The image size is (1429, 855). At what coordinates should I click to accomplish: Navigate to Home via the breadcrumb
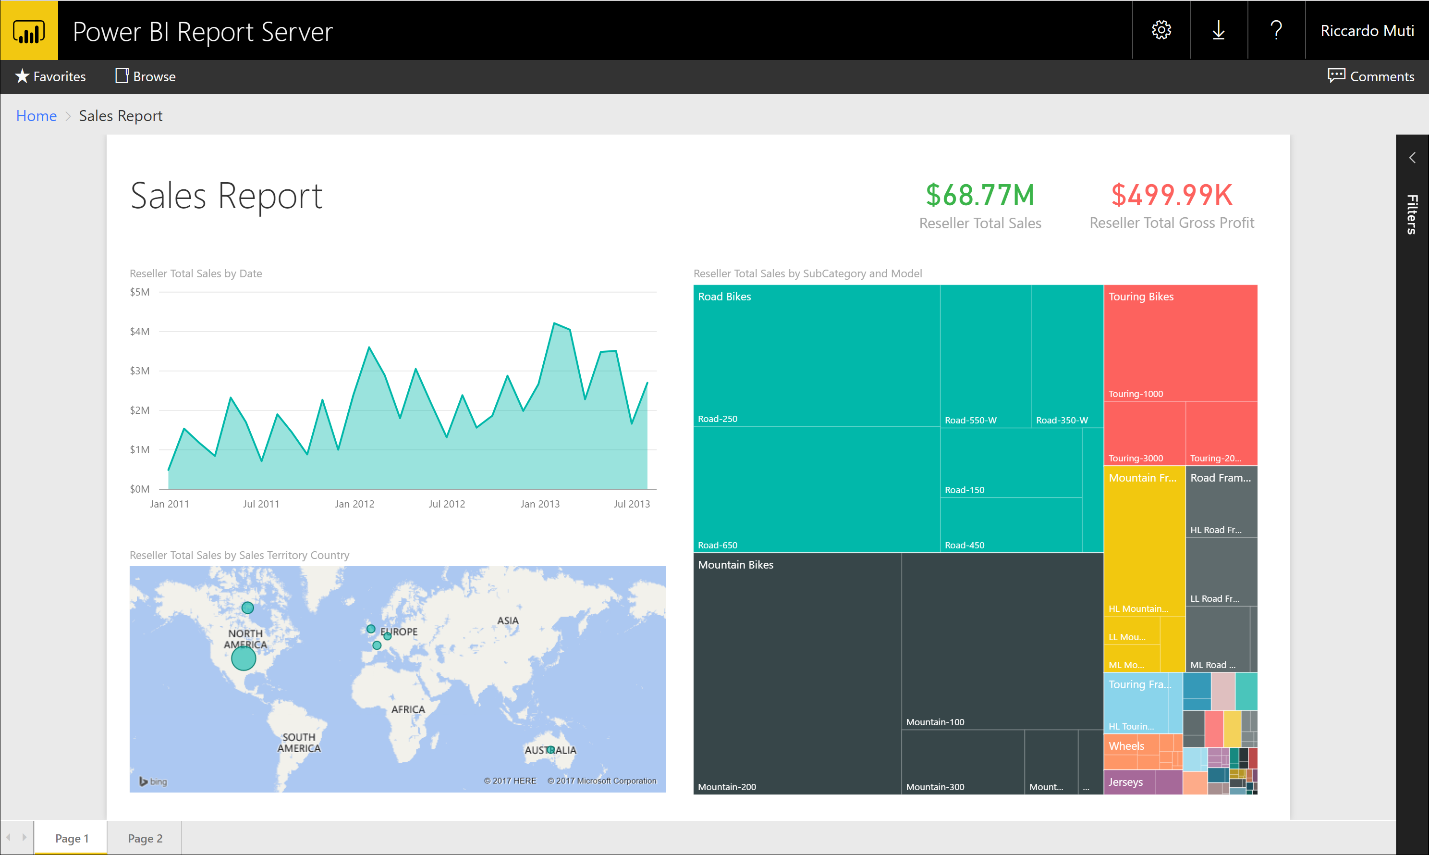pyautogui.click(x=36, y=116)
